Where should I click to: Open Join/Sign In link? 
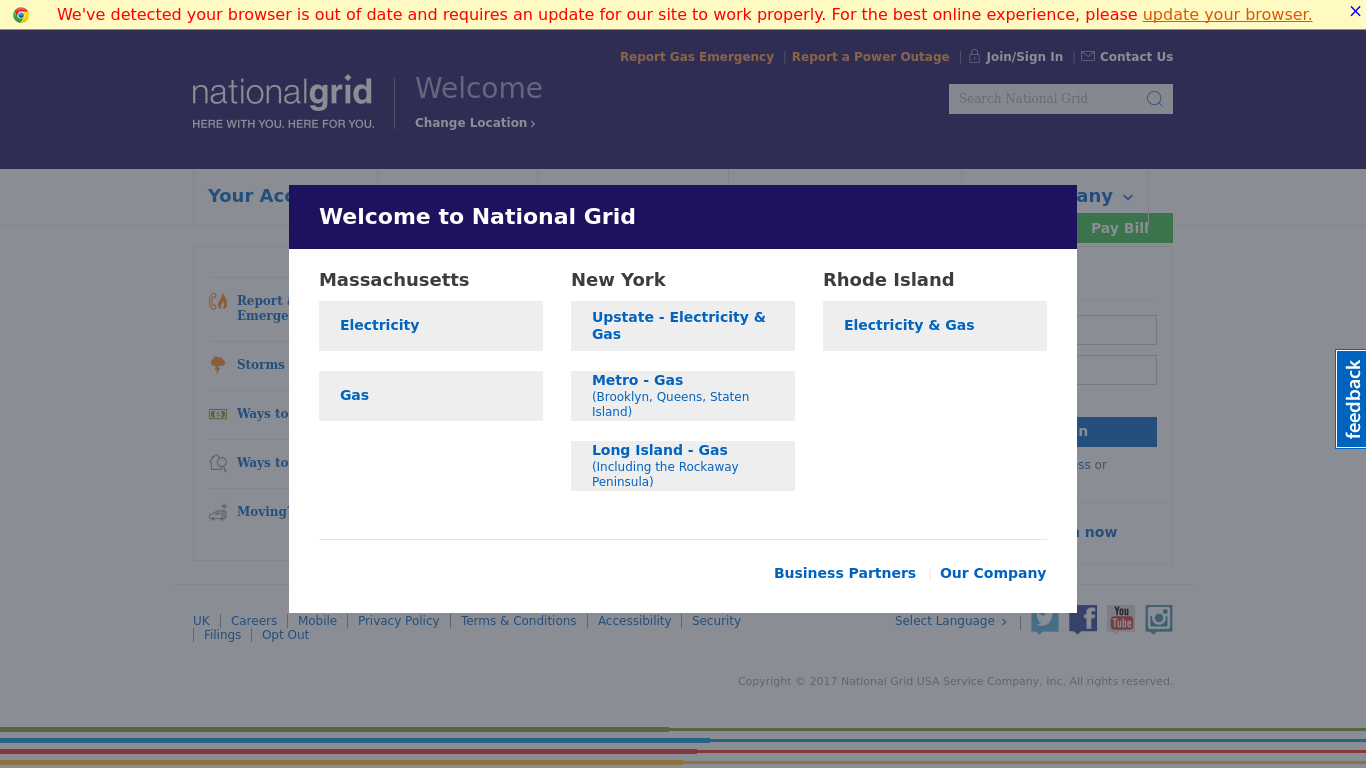point(1024,57)
